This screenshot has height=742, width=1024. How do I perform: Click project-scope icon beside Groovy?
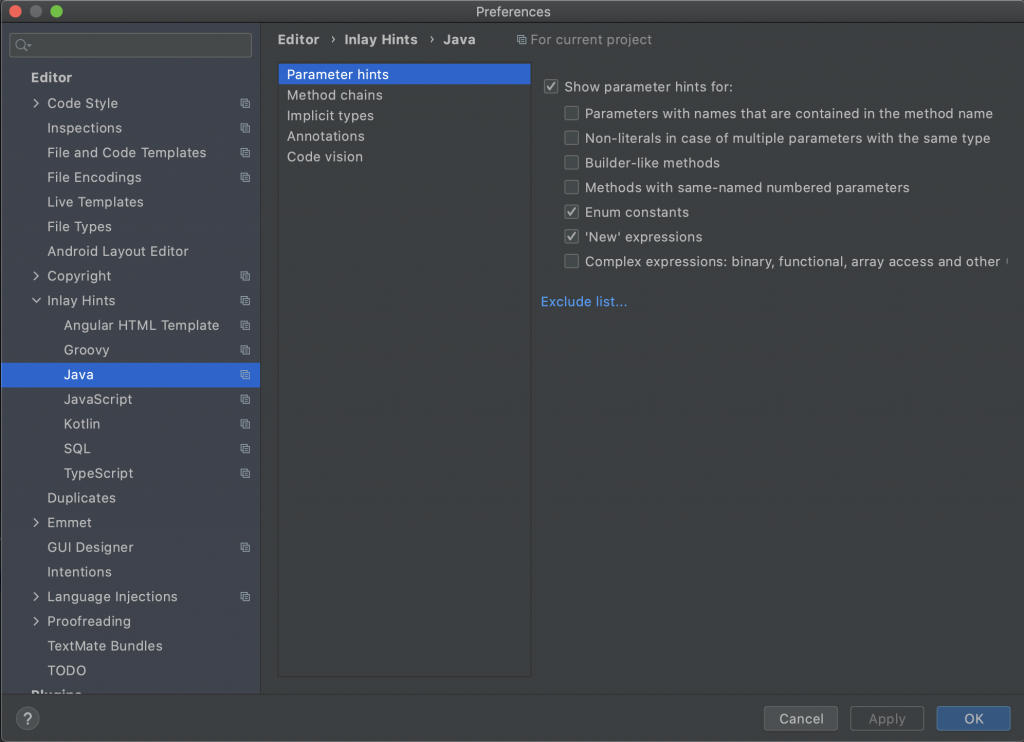tap(245, 350)
